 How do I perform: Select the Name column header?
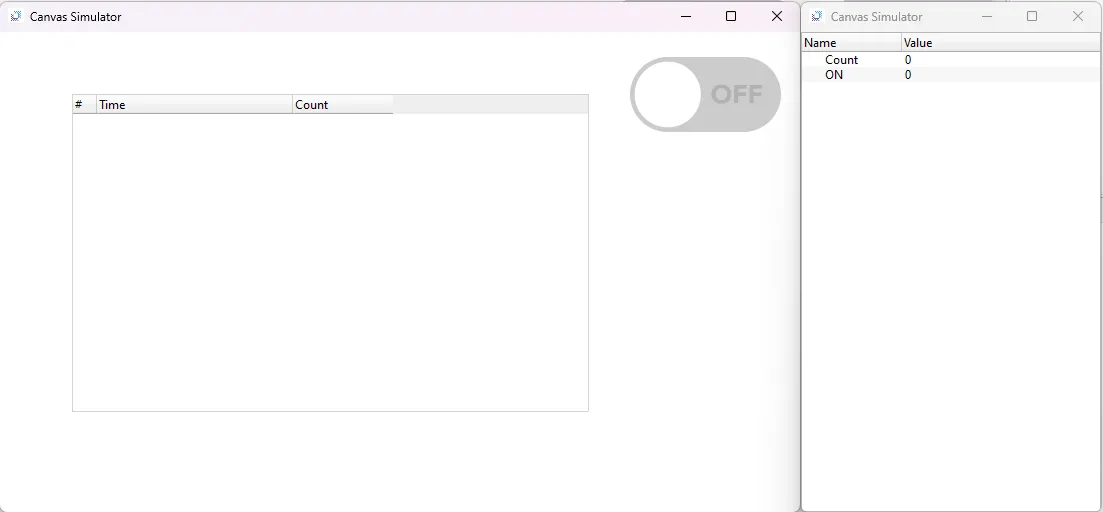851,43
